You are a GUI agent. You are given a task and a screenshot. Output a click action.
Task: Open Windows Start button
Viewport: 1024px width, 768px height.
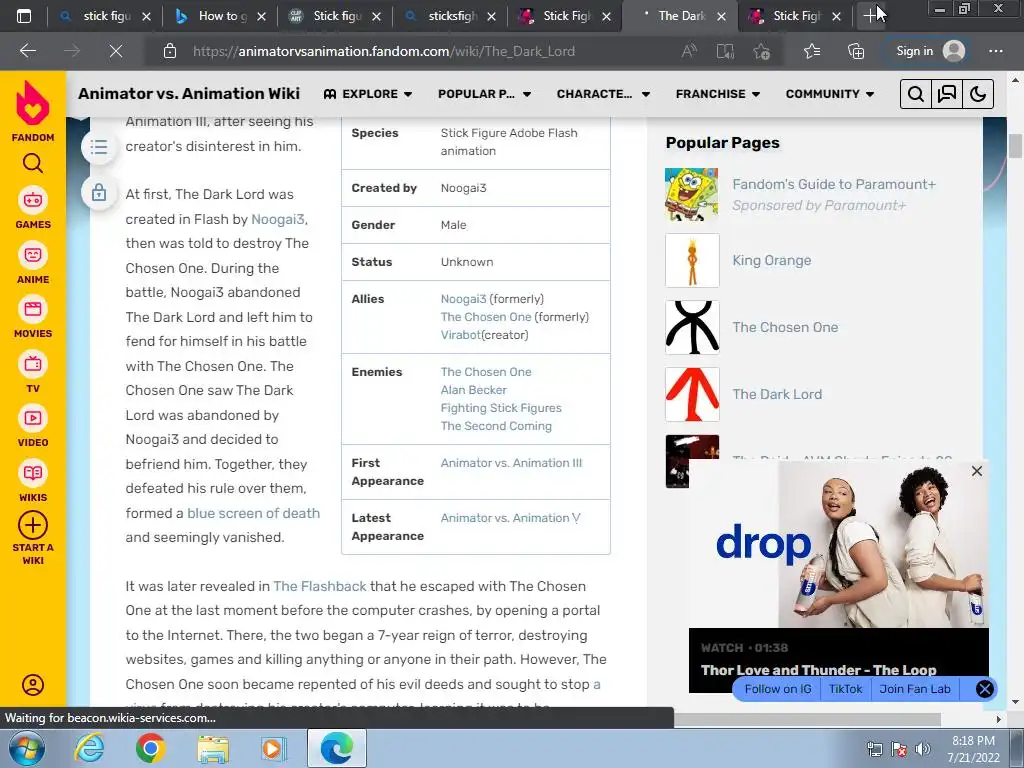[x=27, y=748]
